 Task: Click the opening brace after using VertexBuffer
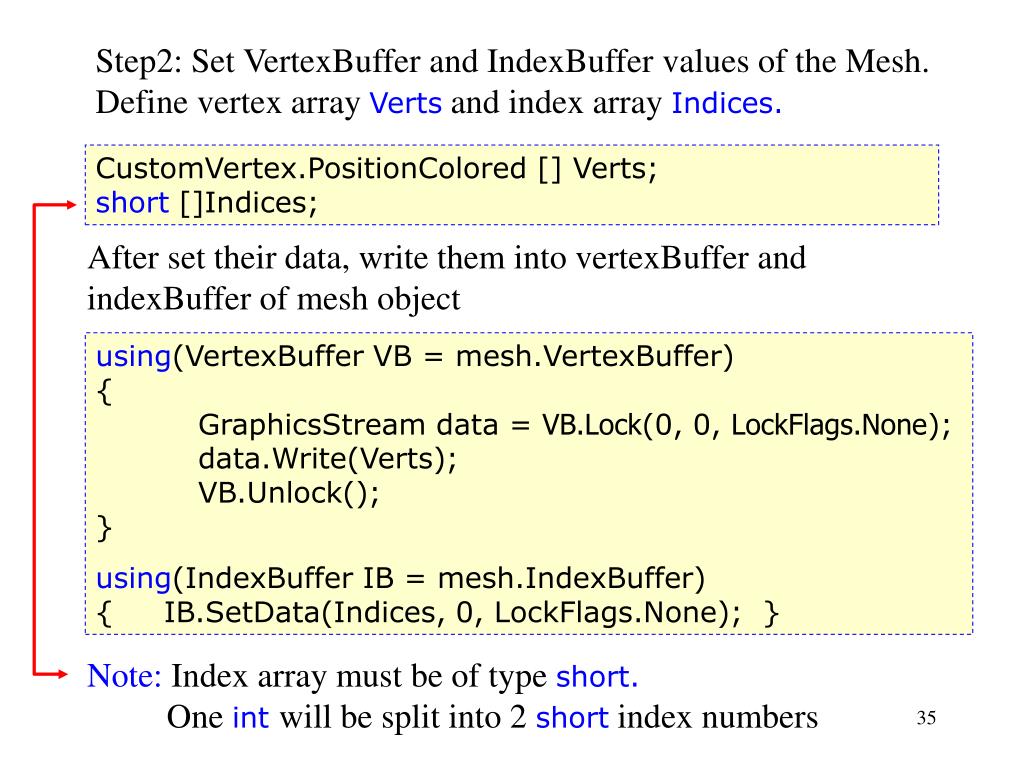(104, 392)
